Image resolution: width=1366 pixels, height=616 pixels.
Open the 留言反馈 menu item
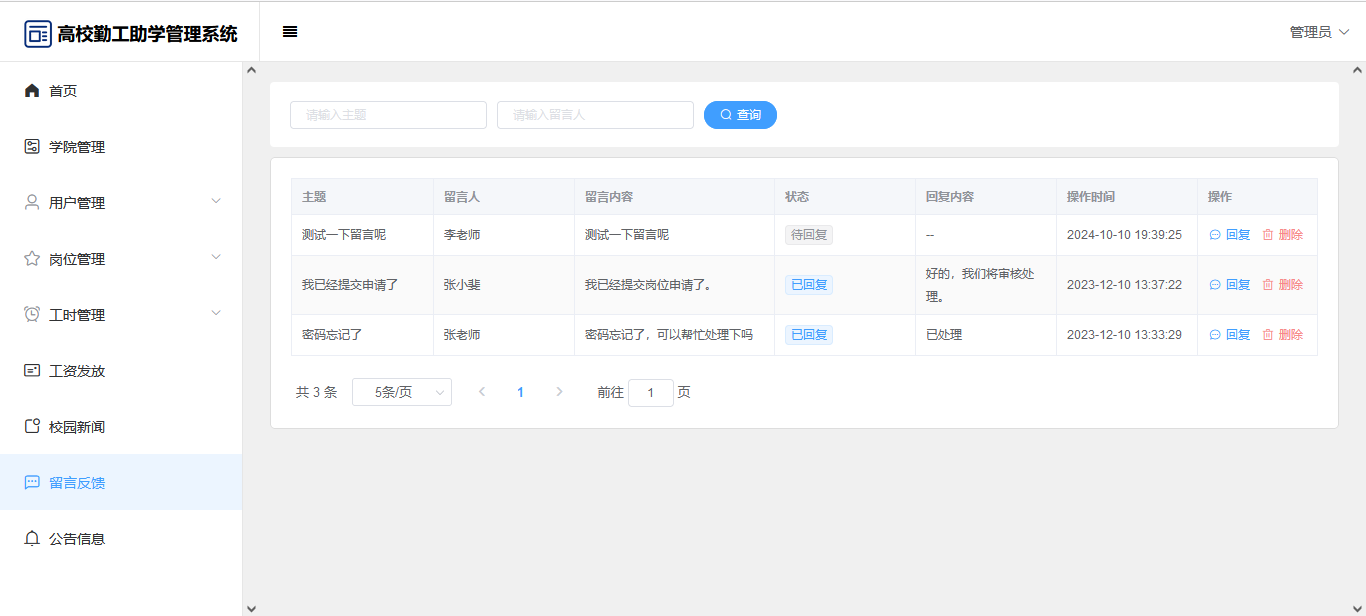tap(77, 483)
